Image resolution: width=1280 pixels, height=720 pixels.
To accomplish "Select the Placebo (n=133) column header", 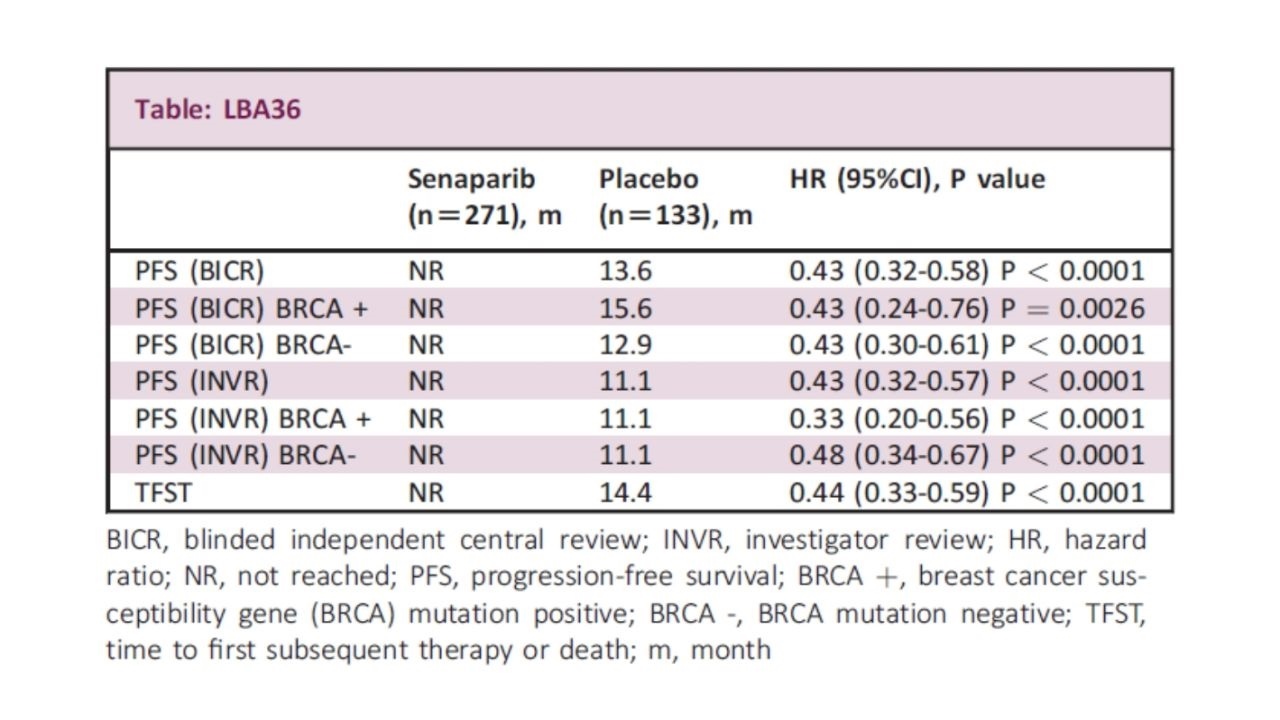I will 675,197.
